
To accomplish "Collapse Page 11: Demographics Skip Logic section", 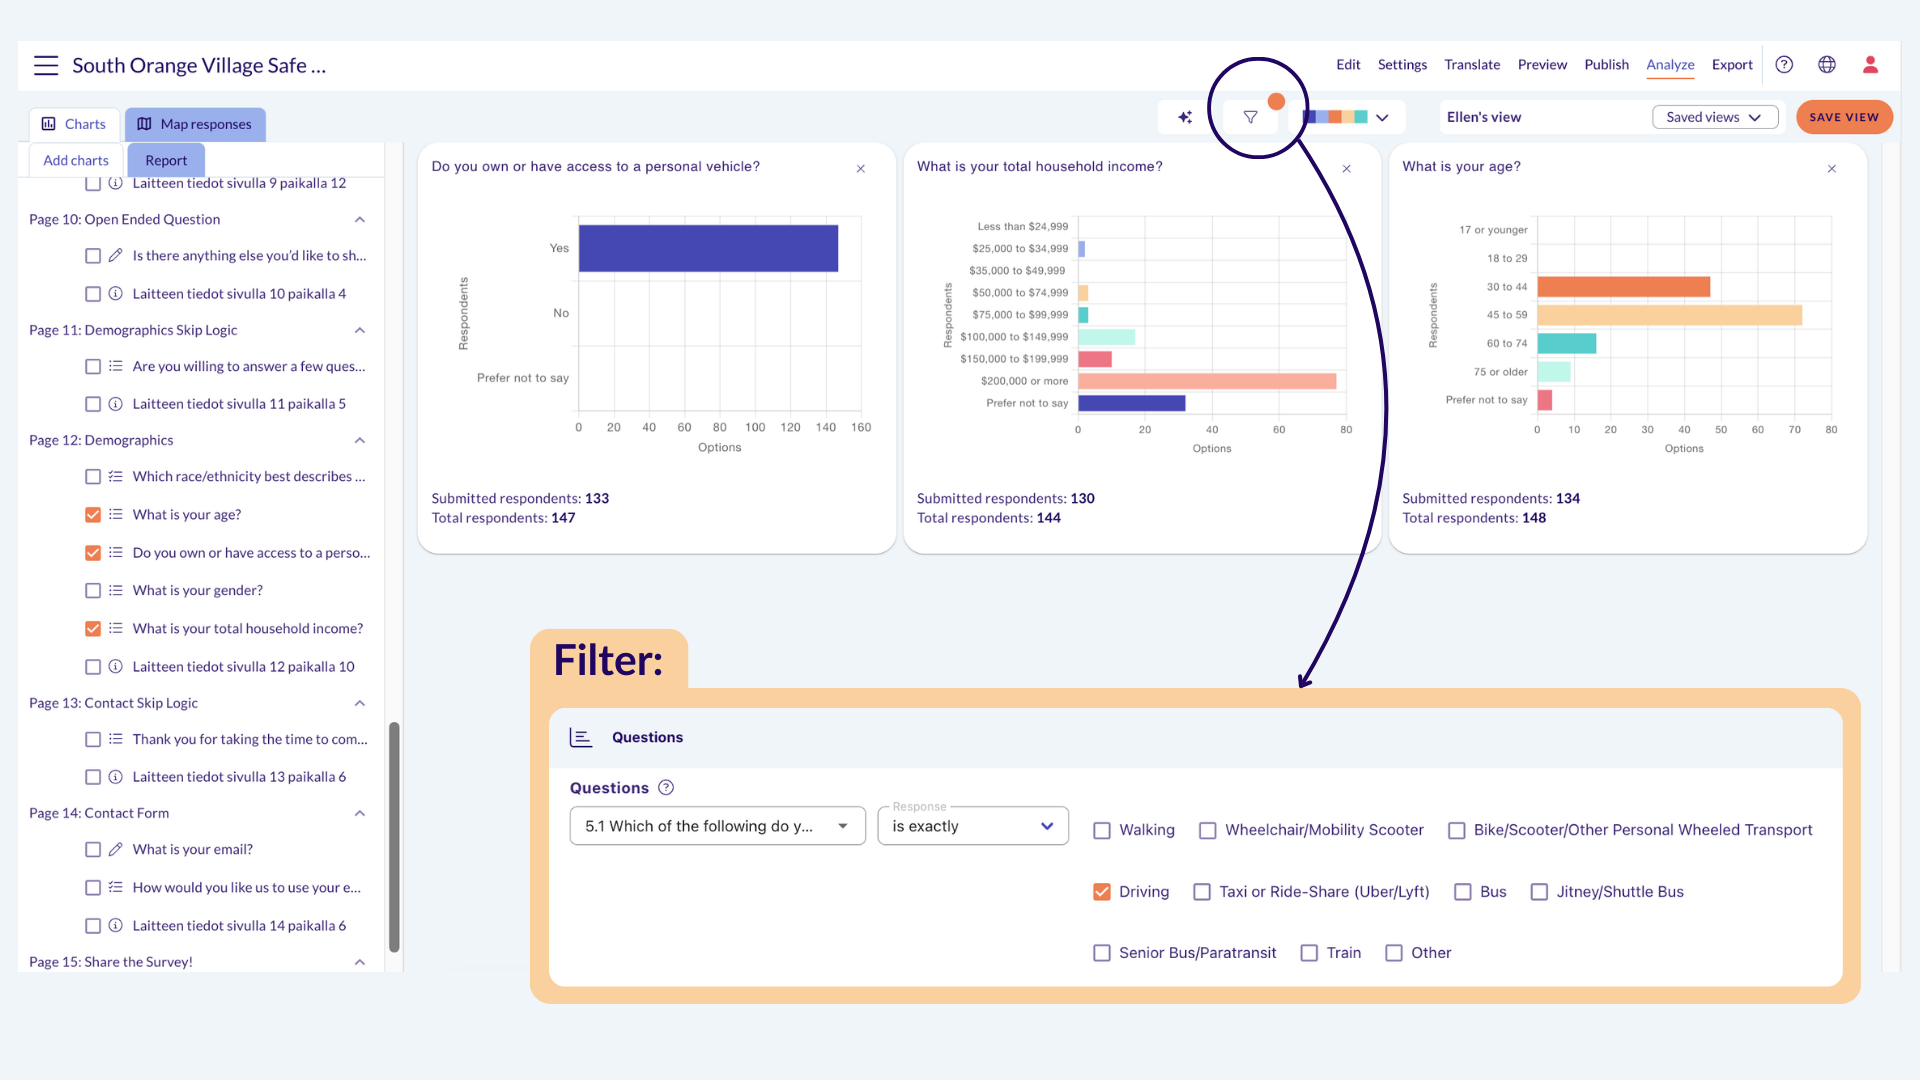I will 360,331.
